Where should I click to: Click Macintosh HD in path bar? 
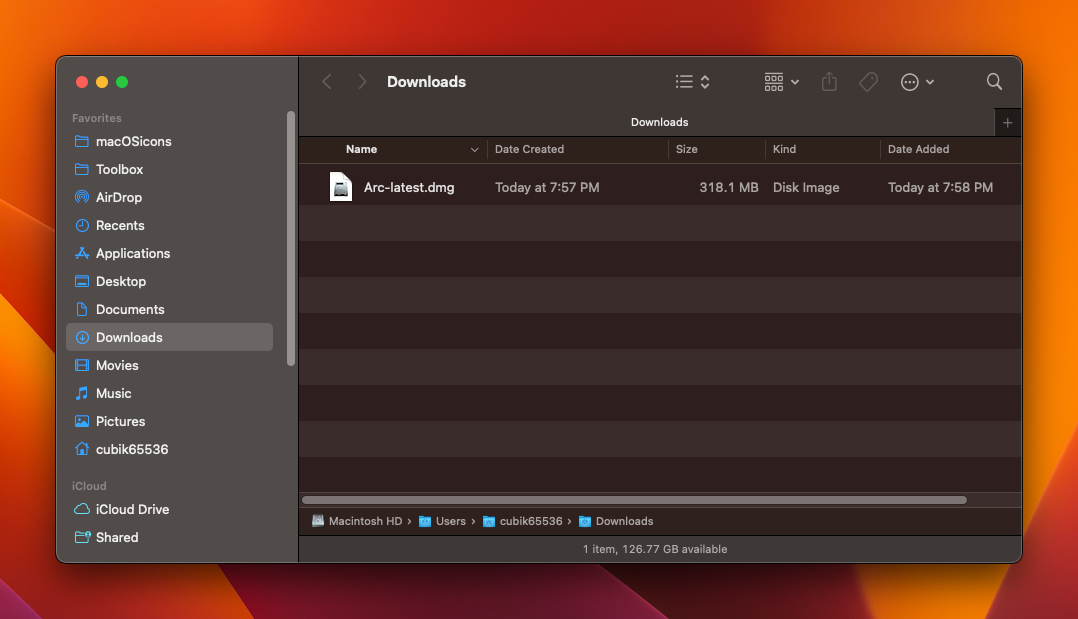[x=357, y=521]
